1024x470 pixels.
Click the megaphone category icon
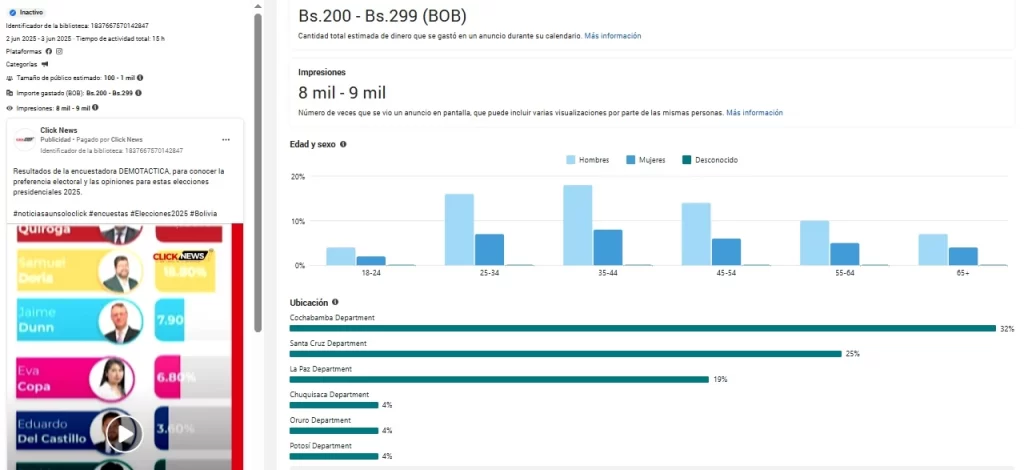[x=45, y=65]
